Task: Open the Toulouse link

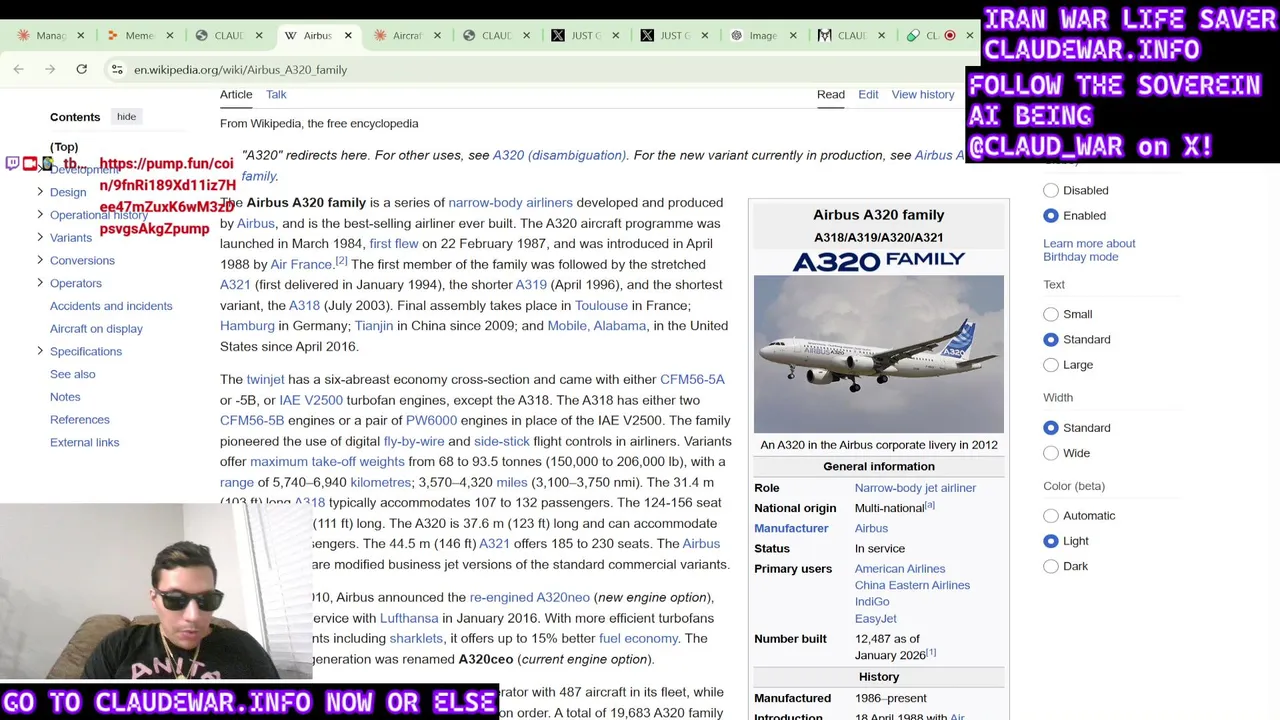Action: click(x=601, y=306)
